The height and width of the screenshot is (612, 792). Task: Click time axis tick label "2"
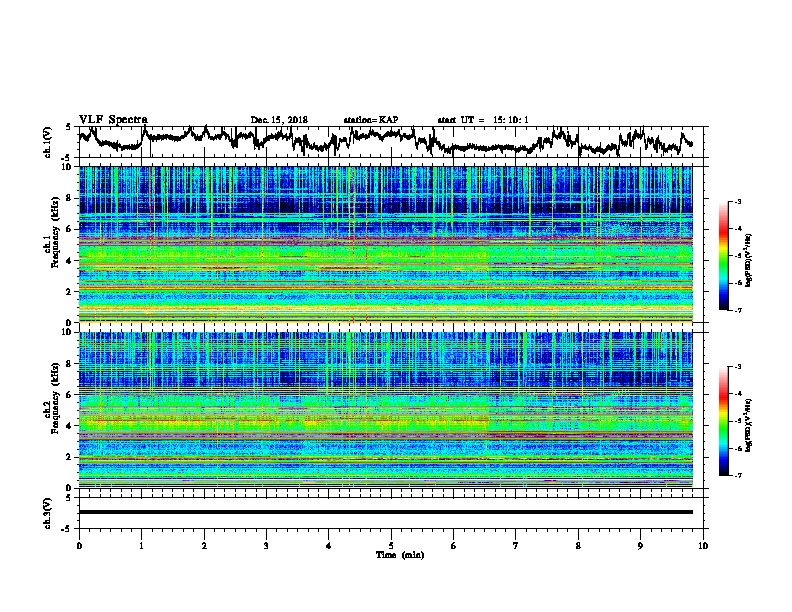(204, 546)
